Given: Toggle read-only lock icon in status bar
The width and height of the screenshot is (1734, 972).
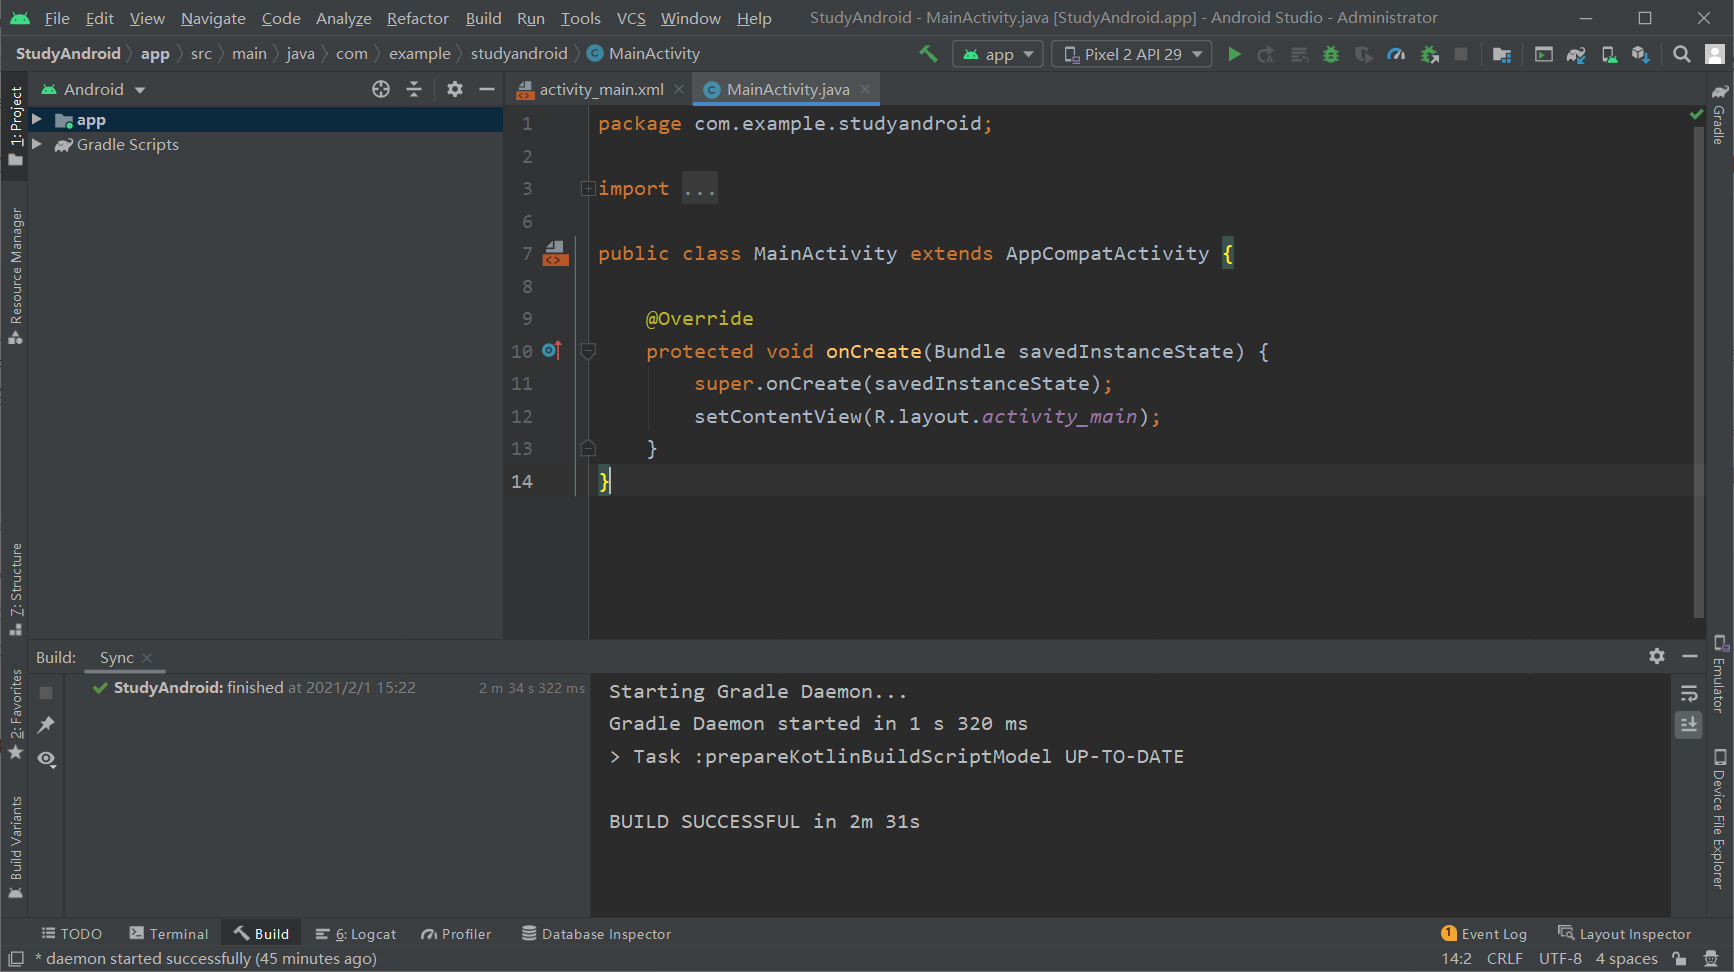Looking at the screenshot, I should 1680,959.
